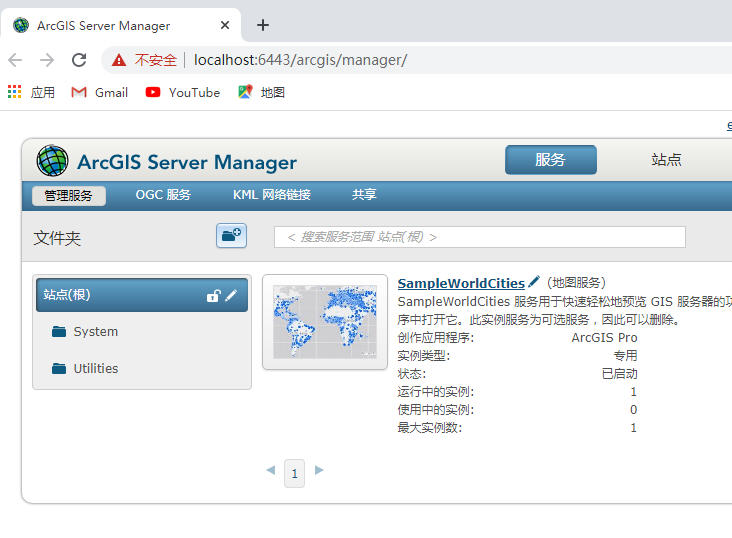732x538 pixels.
Task: Click the ArcGIS globe logo
Action: coord(52,160)
